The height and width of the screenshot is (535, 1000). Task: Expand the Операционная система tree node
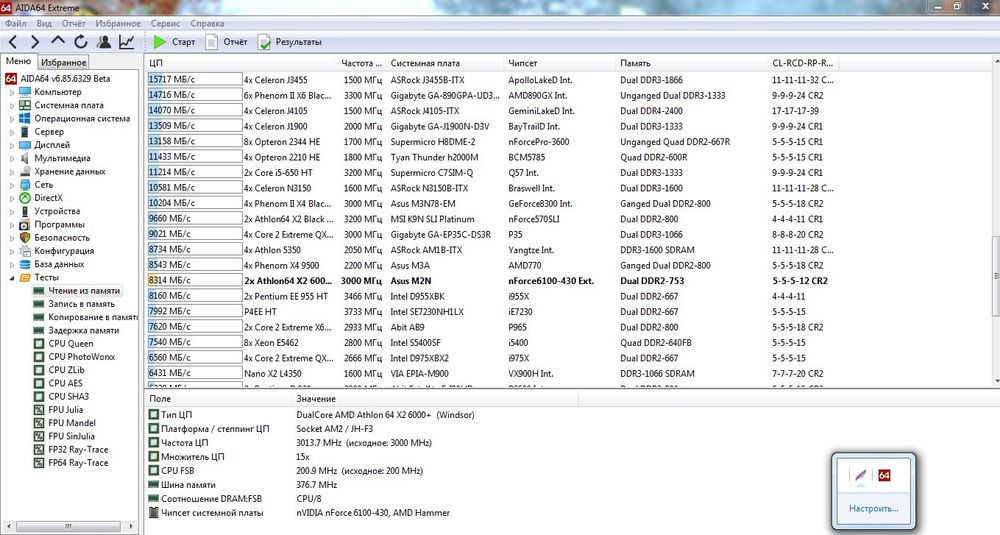(x=11, y=119)
